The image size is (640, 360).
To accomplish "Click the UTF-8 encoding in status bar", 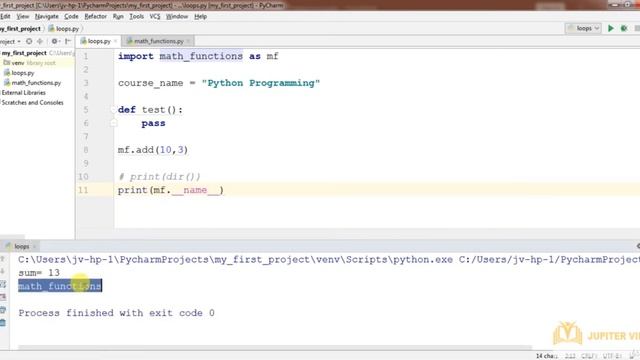I will (612, 356).
